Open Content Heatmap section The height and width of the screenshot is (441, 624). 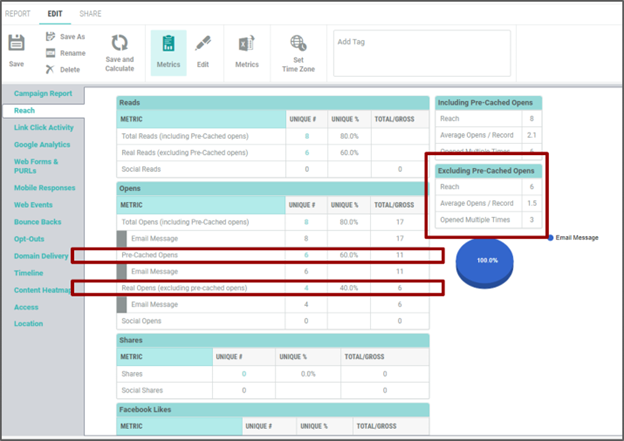43,290
